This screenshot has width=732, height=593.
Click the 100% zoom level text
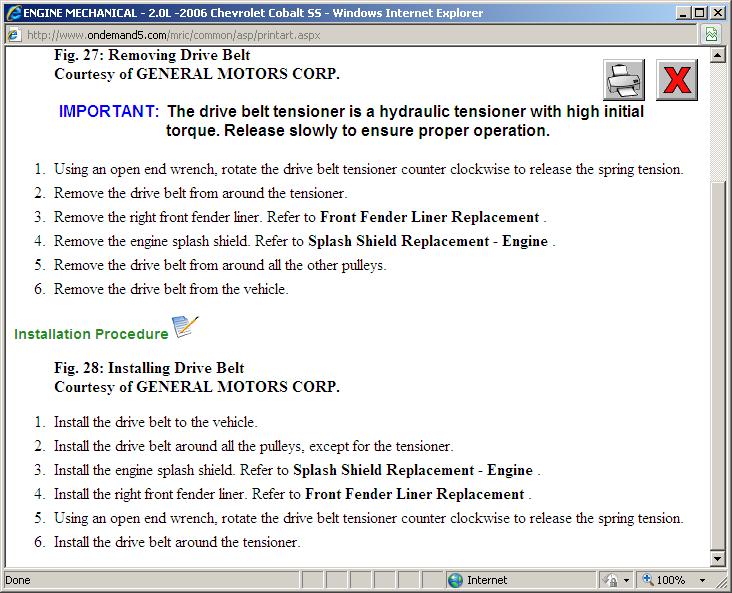click(x=670, y=580)
